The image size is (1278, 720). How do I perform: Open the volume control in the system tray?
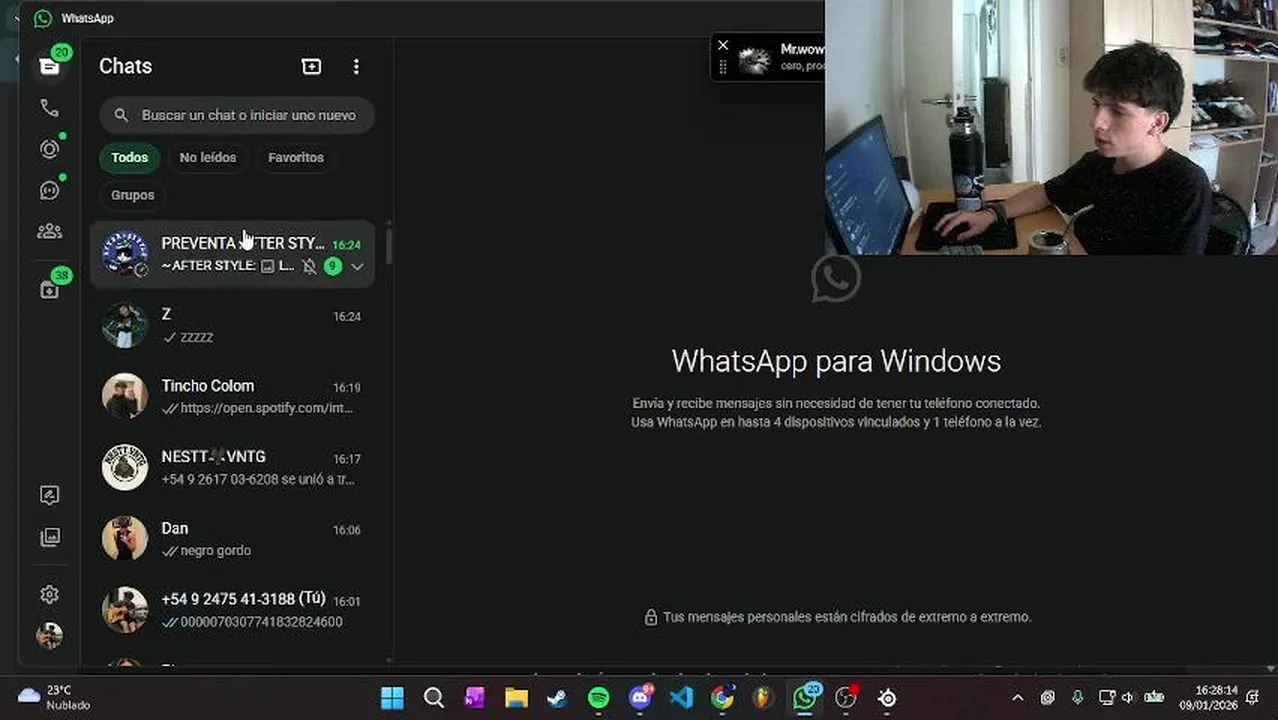tap(1128, 698)
